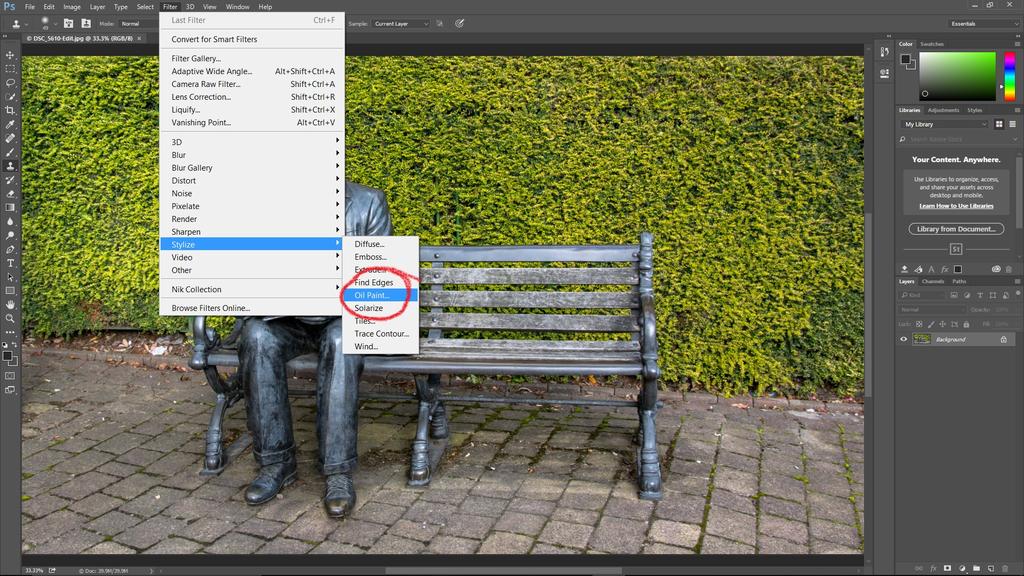Choose the Crop tool
This screenshot has width=1024, height=576.
[x=10, y=110]
